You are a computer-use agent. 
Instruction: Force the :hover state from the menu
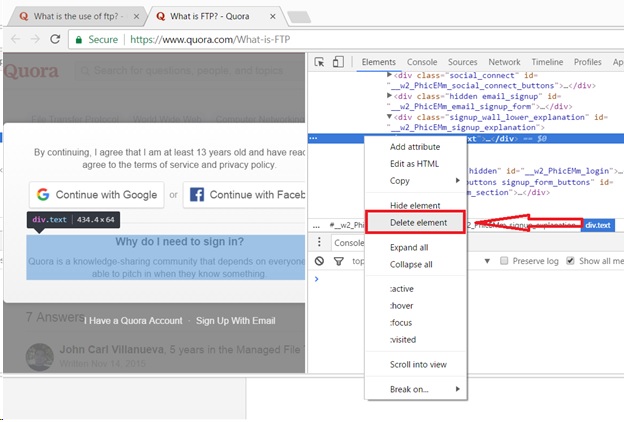[415, 306]
